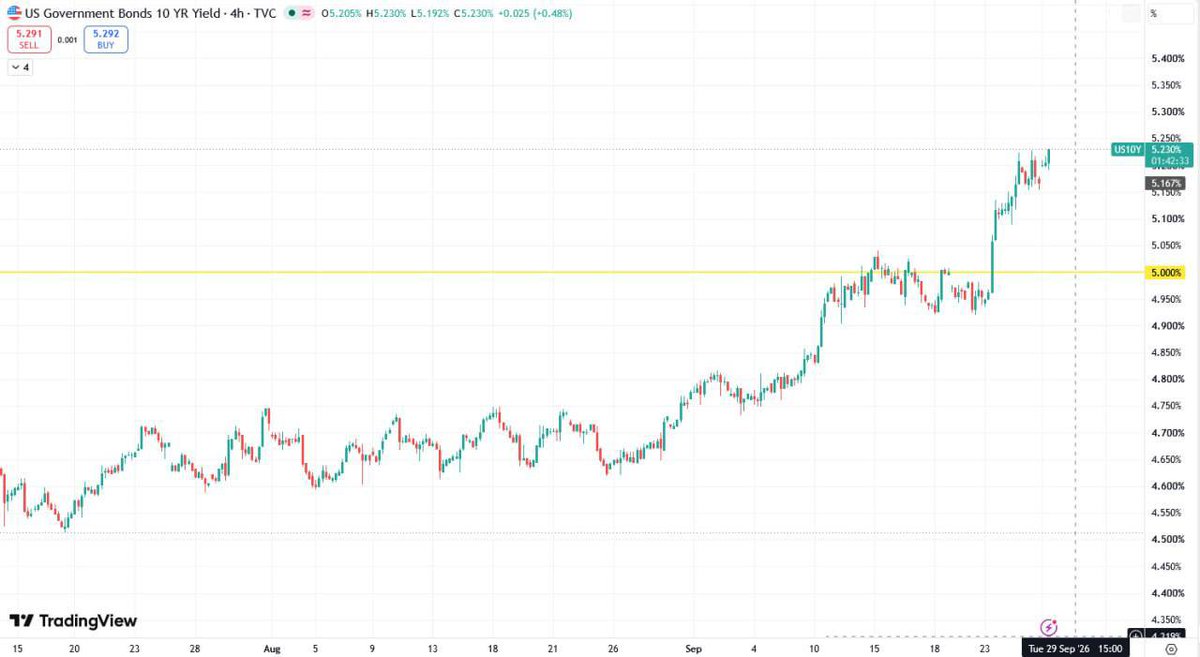Click the open value O5.205%

[x=342, y=14]
